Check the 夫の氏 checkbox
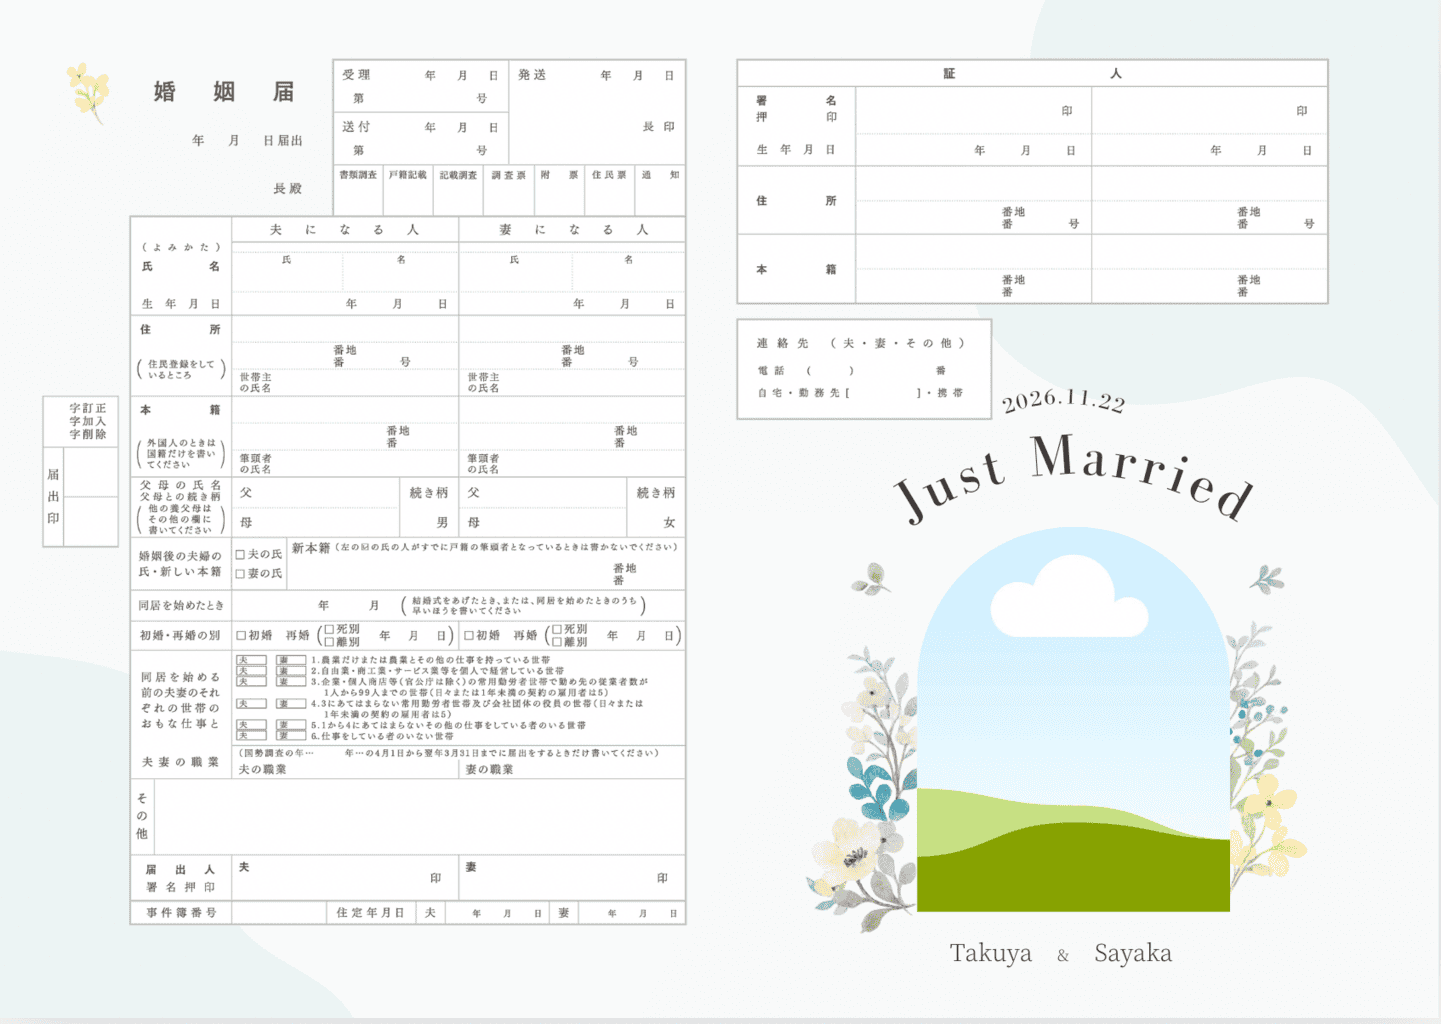Image resolution: width=1441 pixels, height=1024 pixels. [x=240, y=554]
